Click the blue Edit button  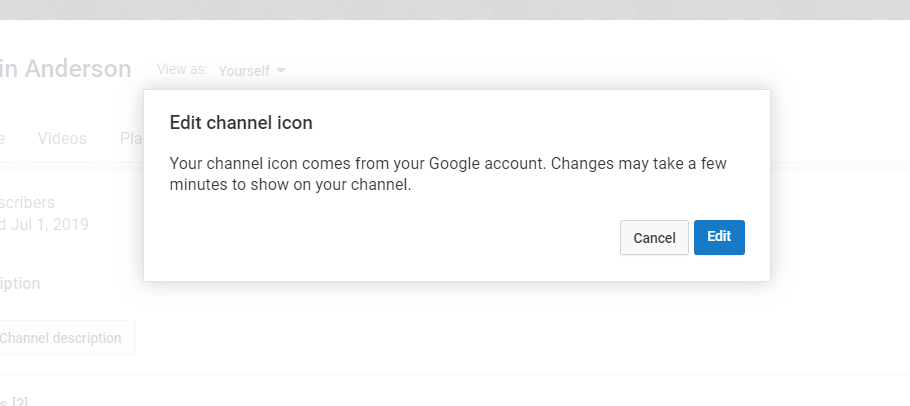coord(719,237)
